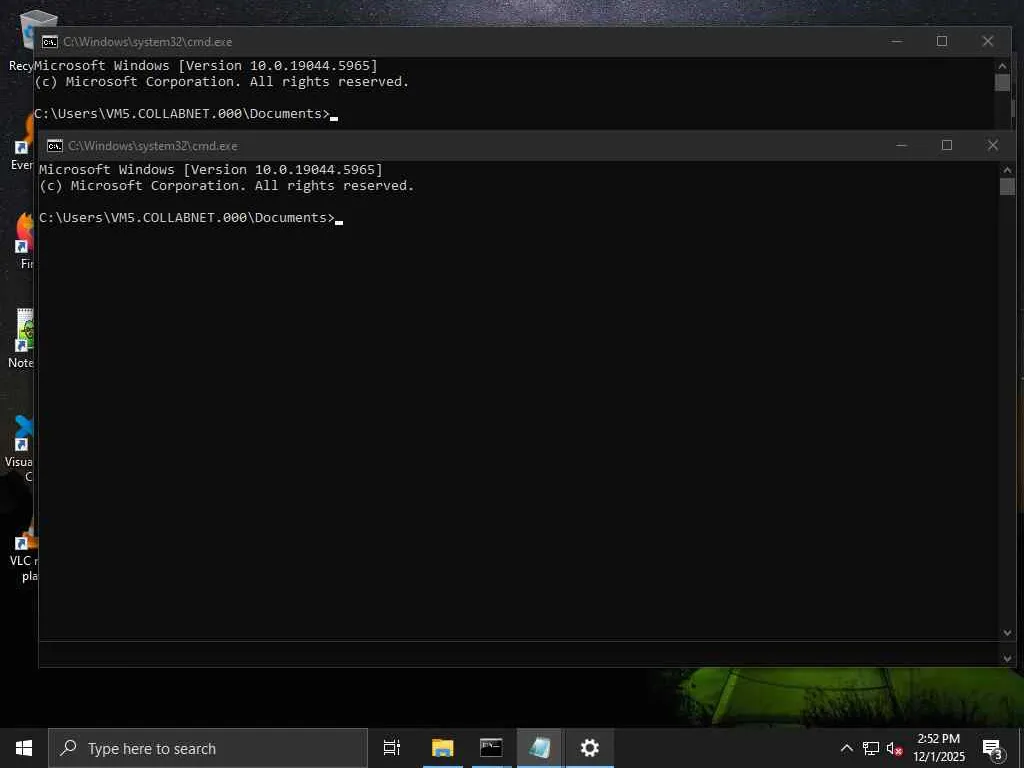
Task: Open the Action Center notifications
Action: (992, 749)
